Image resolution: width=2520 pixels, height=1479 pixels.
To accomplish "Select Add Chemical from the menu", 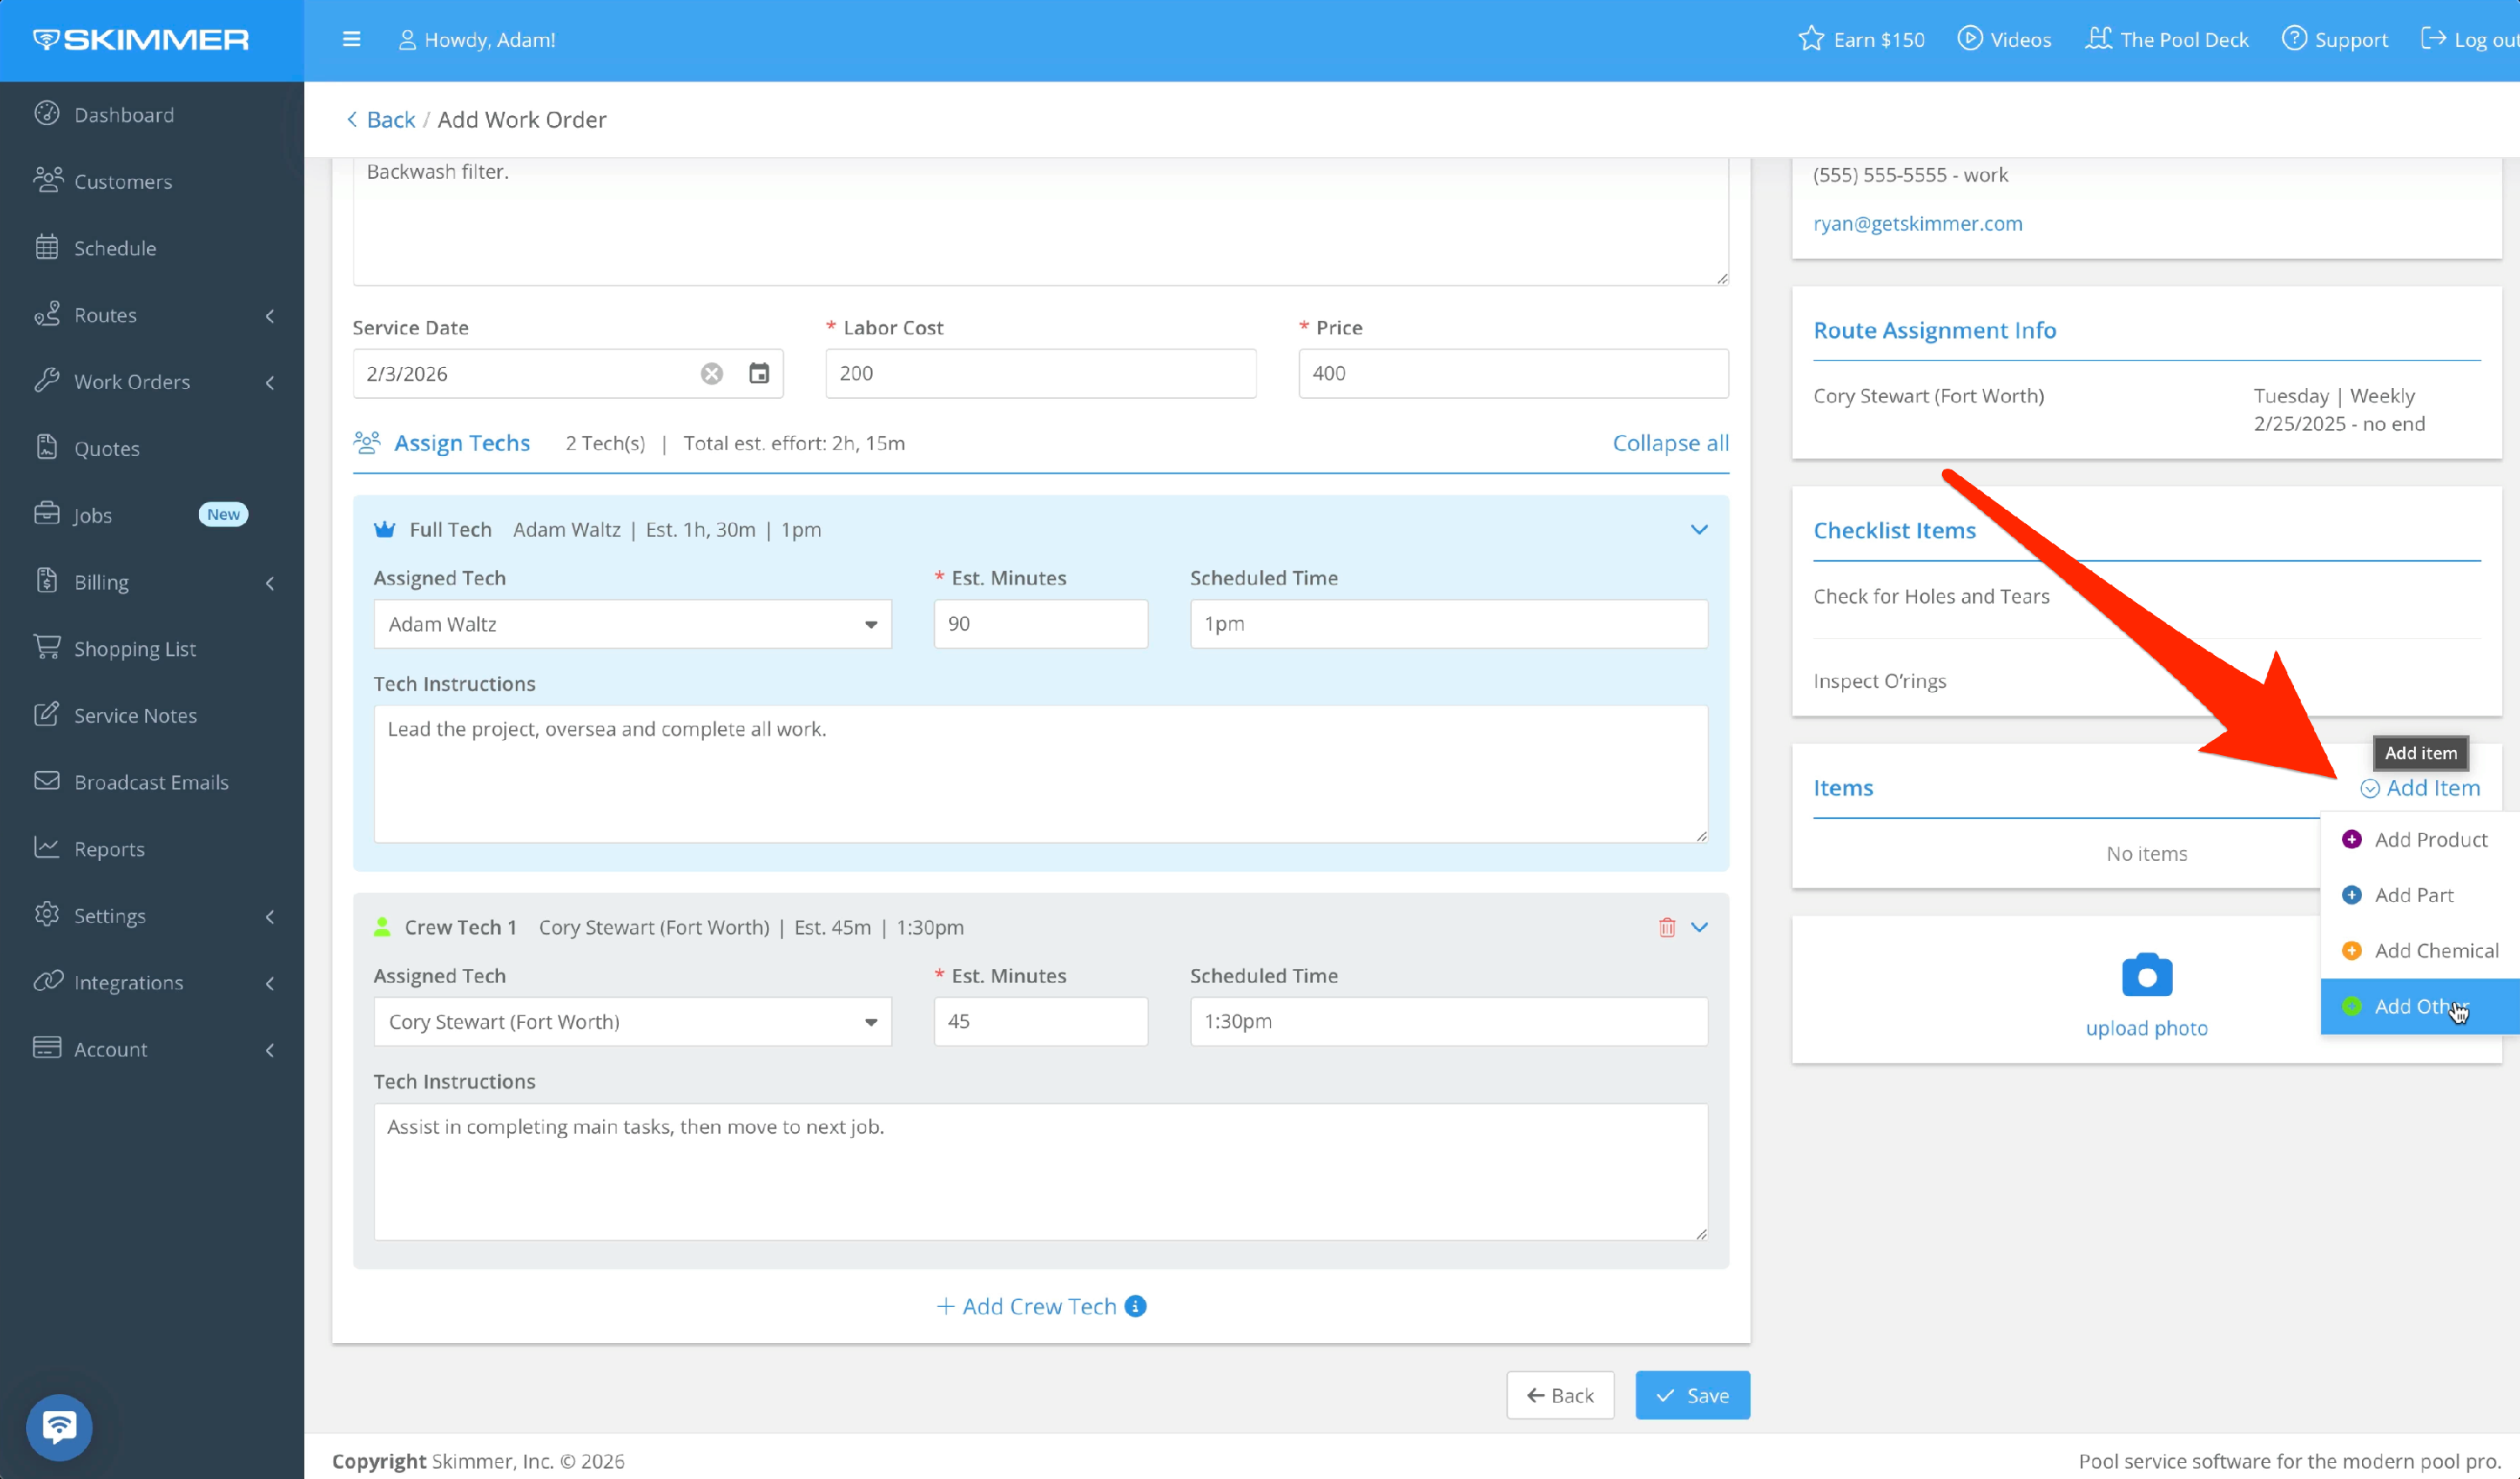I will (x=2435, y=950).
